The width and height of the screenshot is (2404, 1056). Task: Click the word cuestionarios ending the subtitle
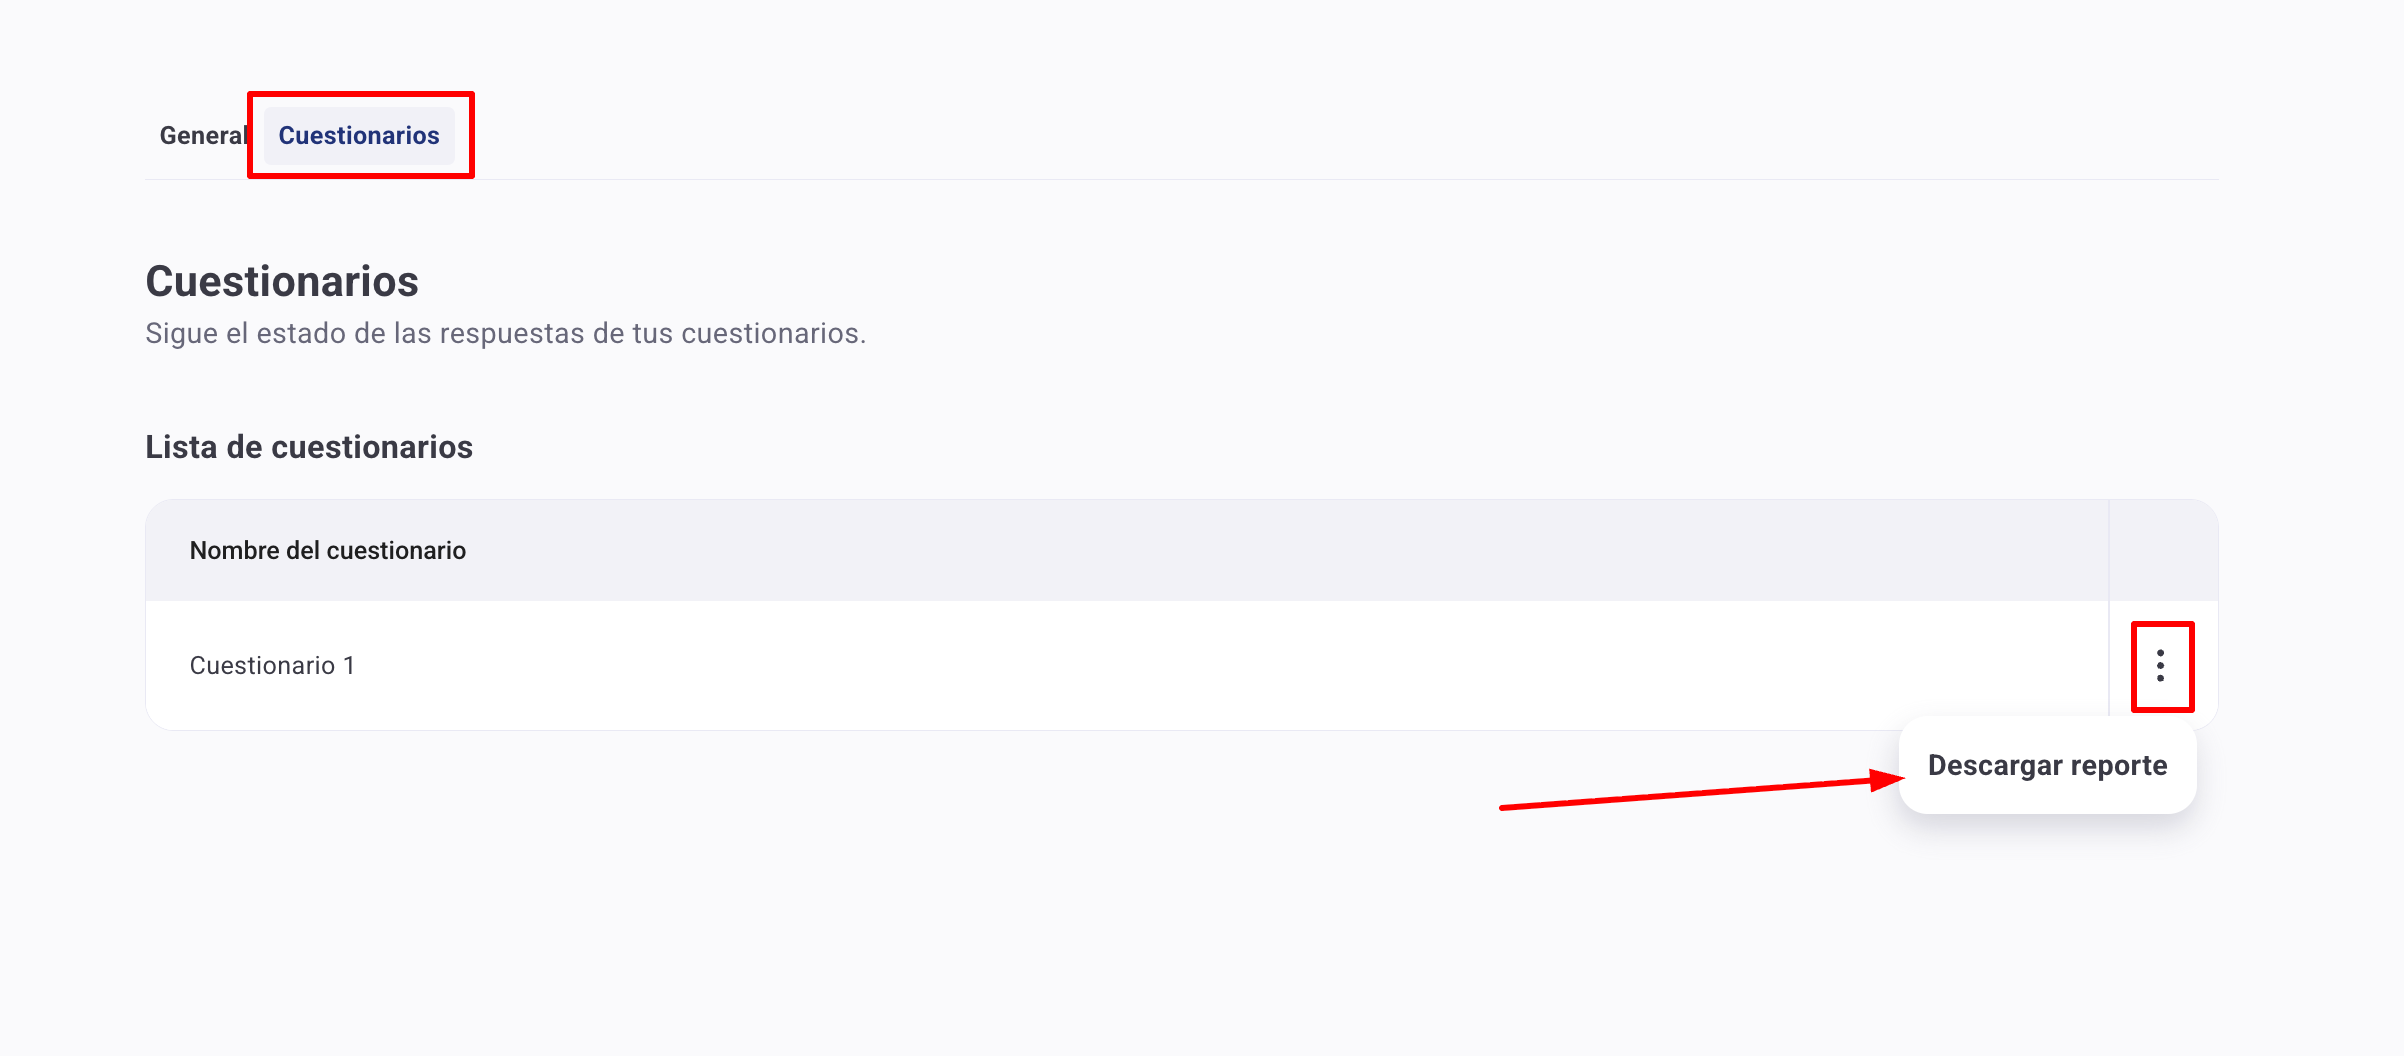click(x=772, y=333)
